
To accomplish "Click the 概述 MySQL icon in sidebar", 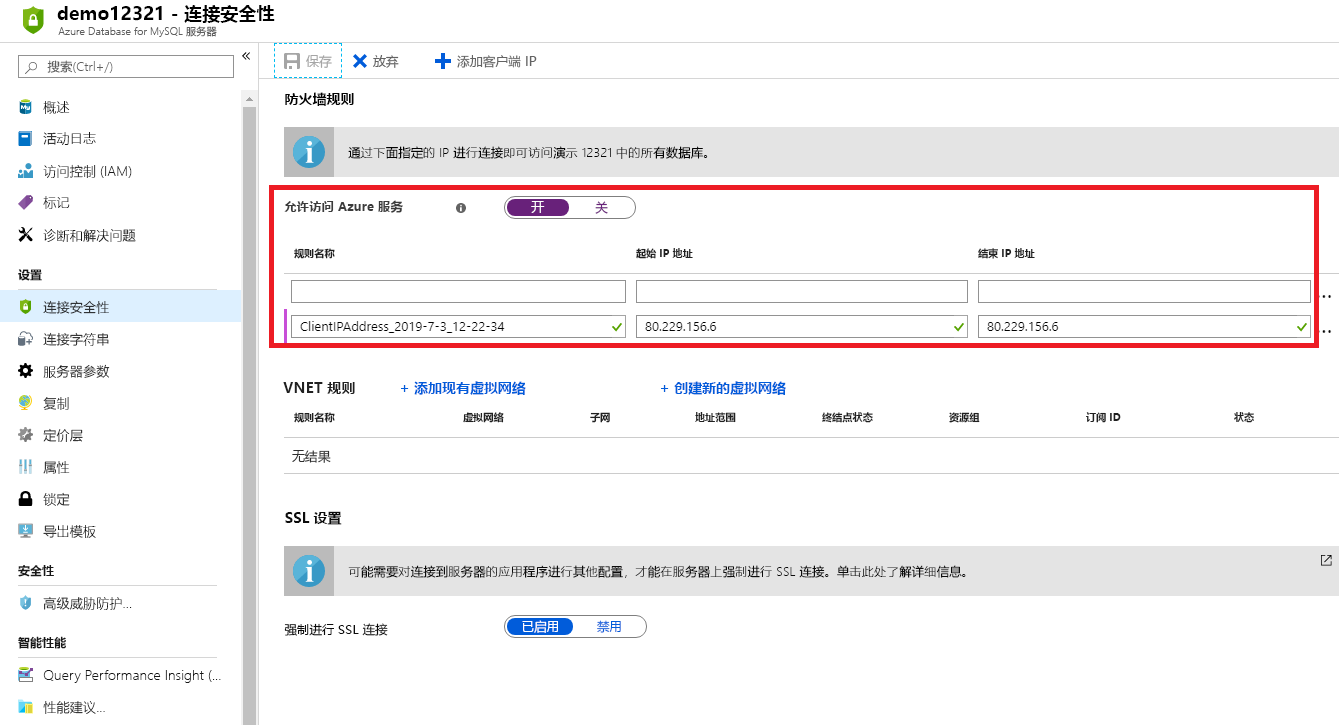I will [x=25, y=107].
